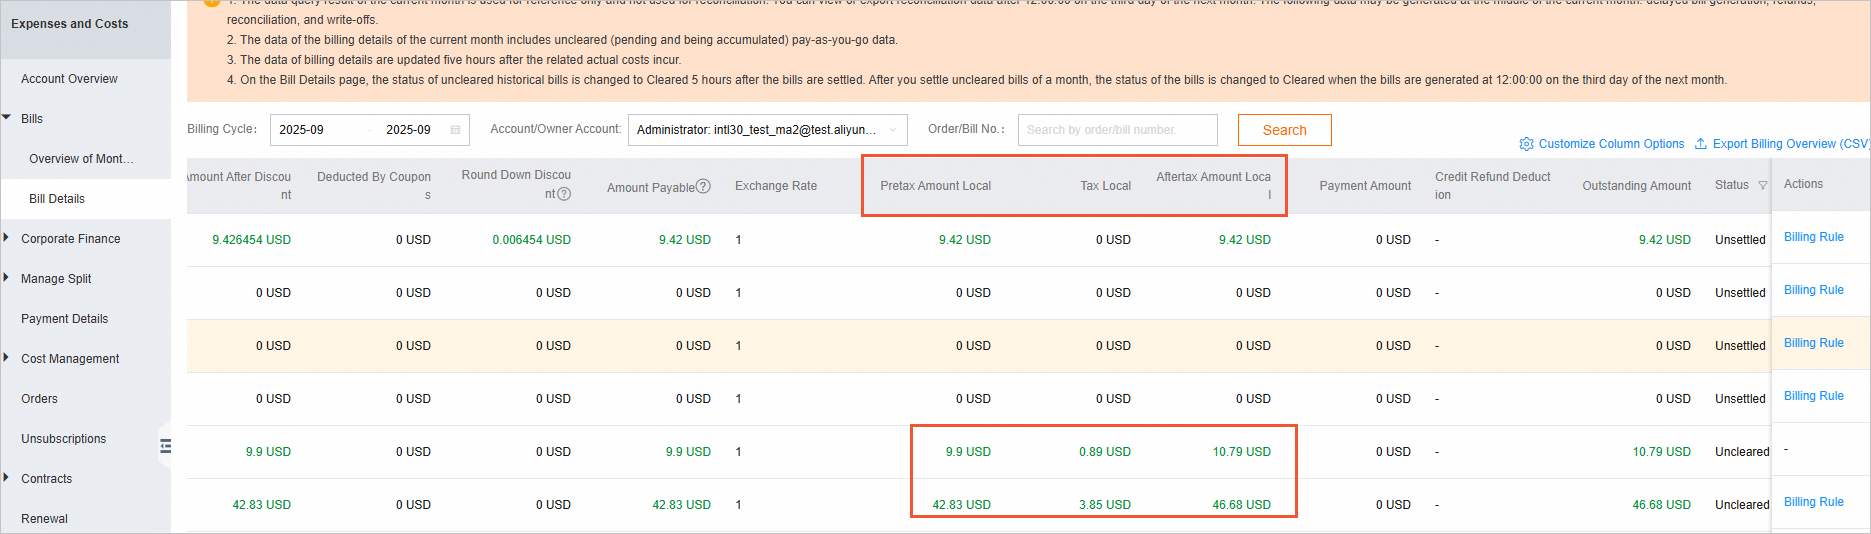Focus the order/bill number search field
Image resolution: width=1871 pixels, height=534 pixels.
1118,130
